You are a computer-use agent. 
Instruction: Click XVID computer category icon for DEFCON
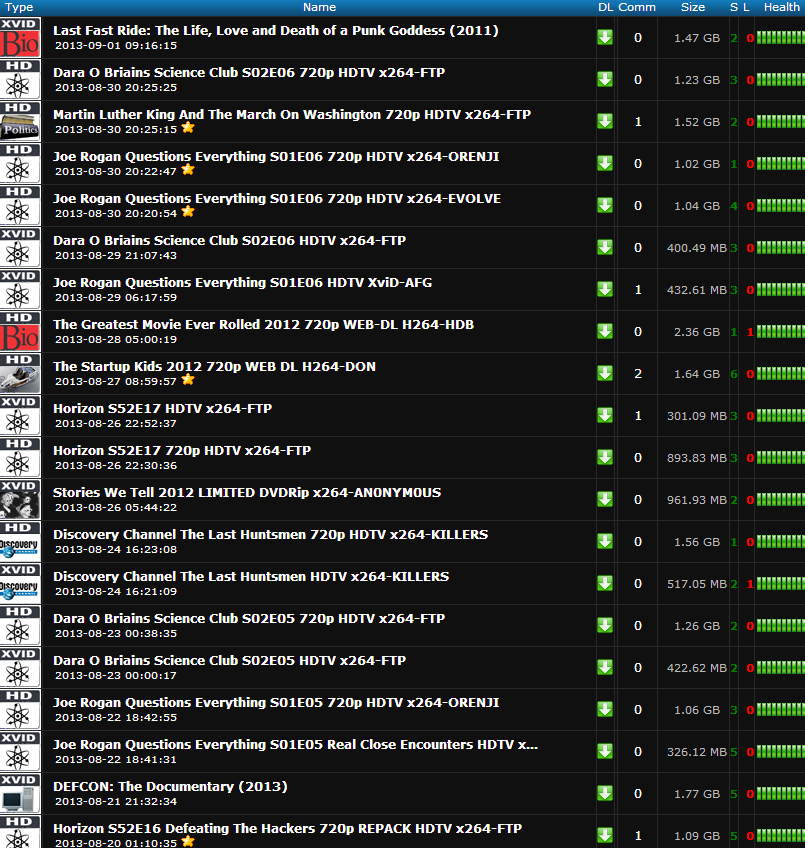tap(20, 793)
